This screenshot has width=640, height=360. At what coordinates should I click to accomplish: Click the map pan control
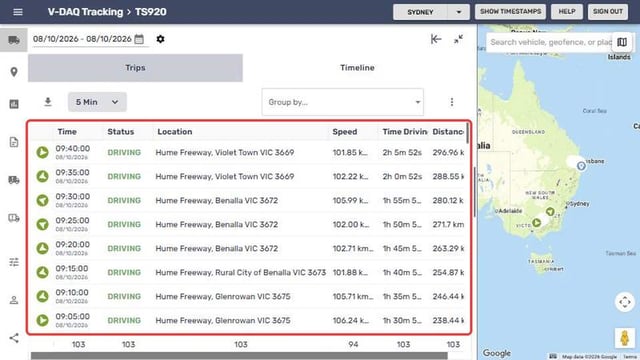[624, 302]
